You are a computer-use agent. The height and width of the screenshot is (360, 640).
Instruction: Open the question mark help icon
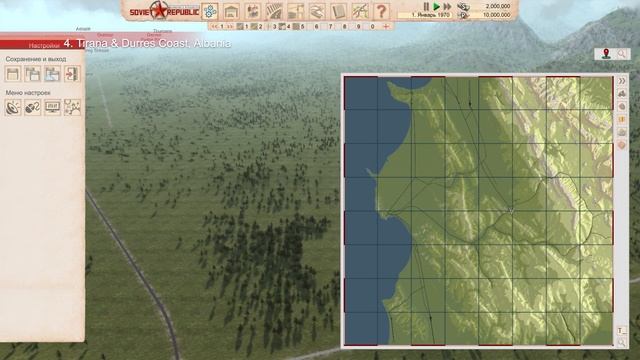click(x=381, y=11)
